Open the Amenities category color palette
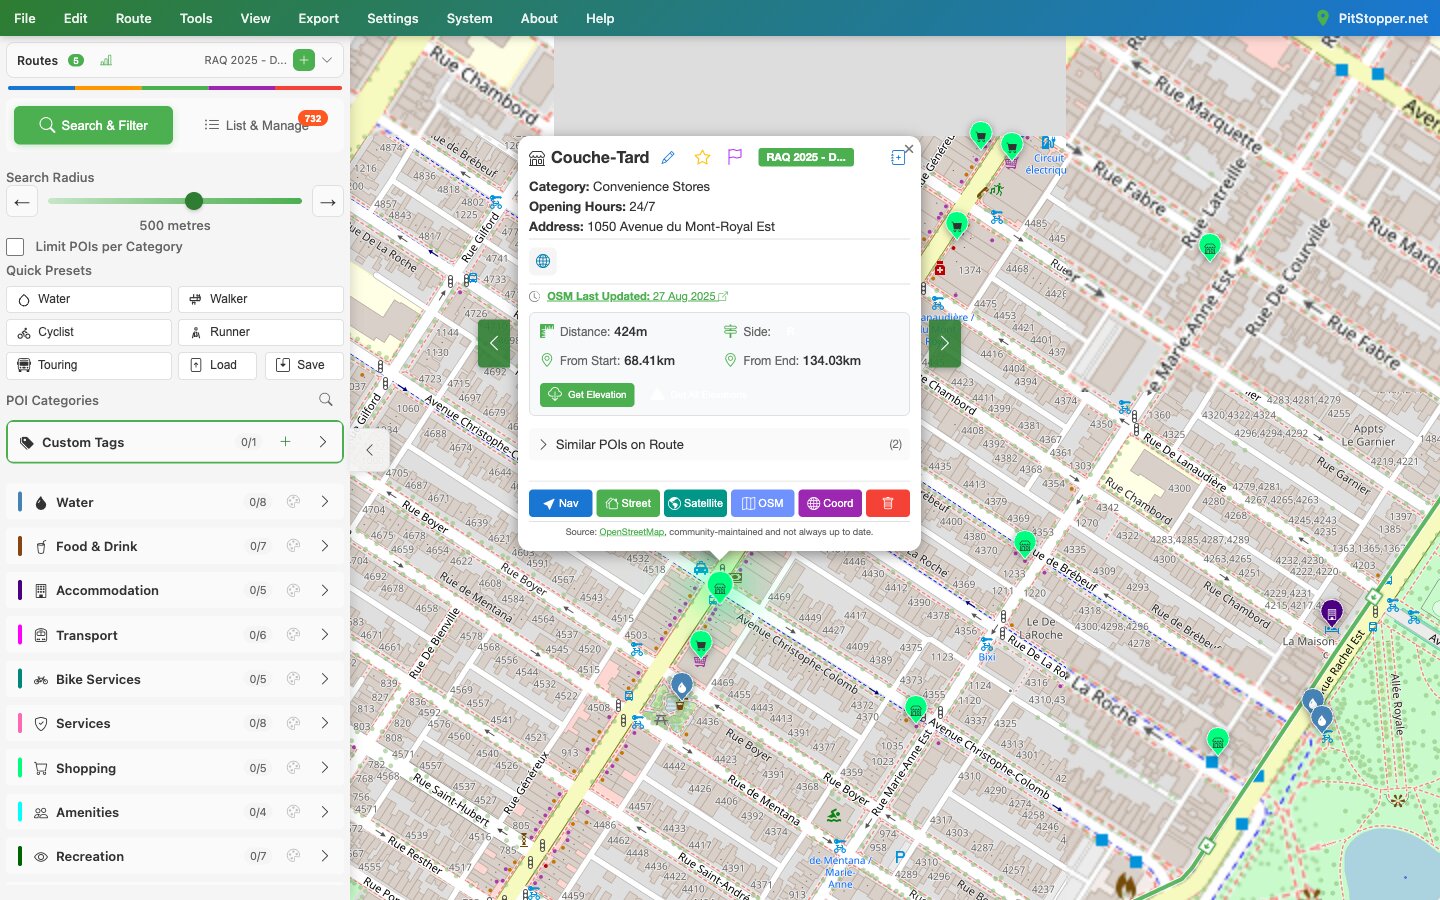Image resolution: width=1440 pixels, height=900 pixels. (293, 812)
